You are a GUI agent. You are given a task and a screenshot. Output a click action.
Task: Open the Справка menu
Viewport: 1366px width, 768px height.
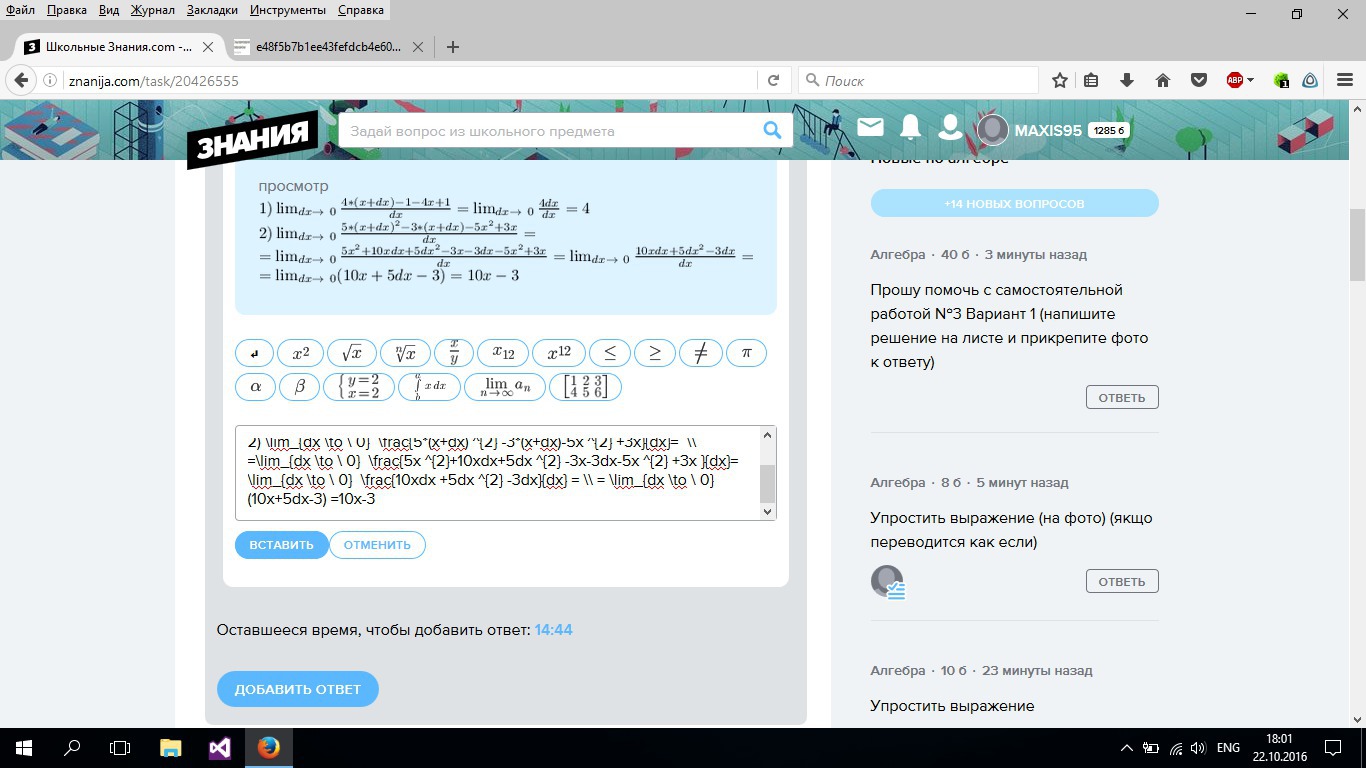click(x=361, y=10)
